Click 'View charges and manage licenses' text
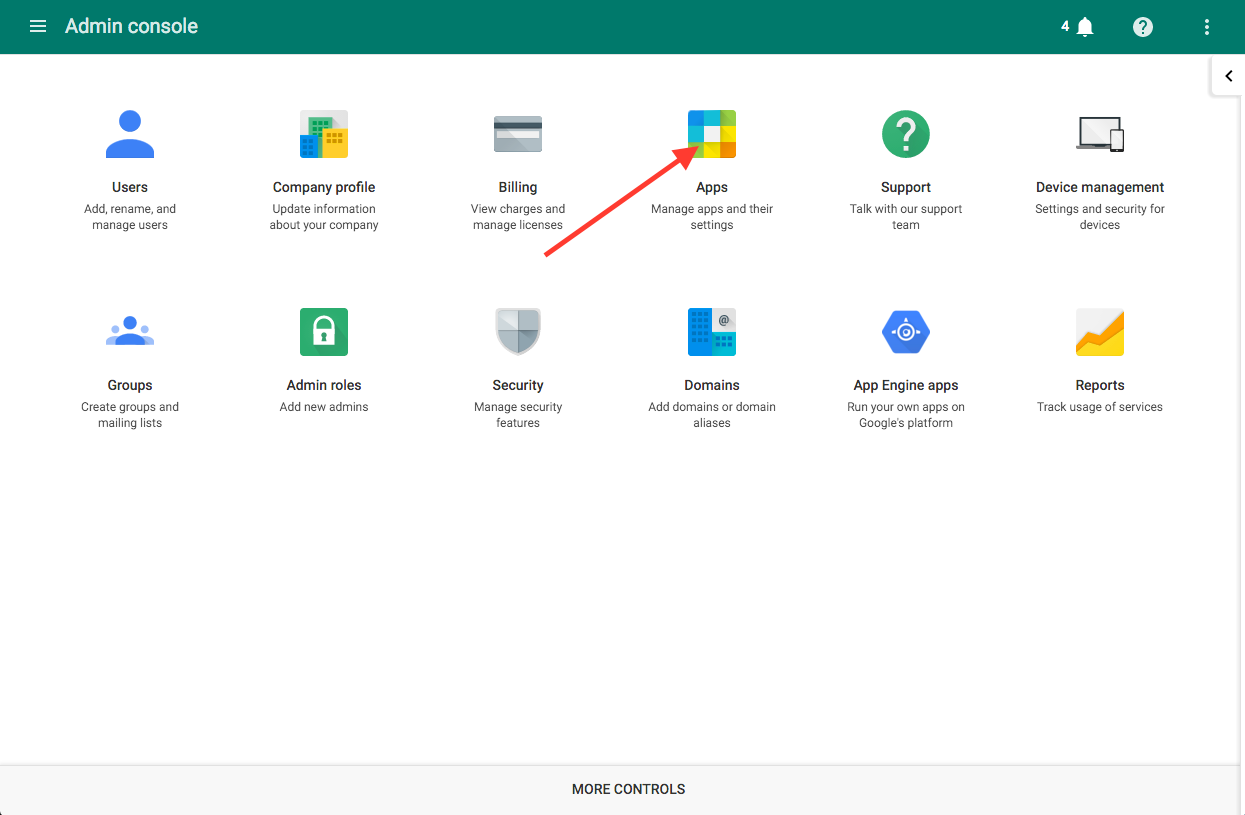This screenshot has height=815, width=1245. pyautogui.click(x=518, y=217)
